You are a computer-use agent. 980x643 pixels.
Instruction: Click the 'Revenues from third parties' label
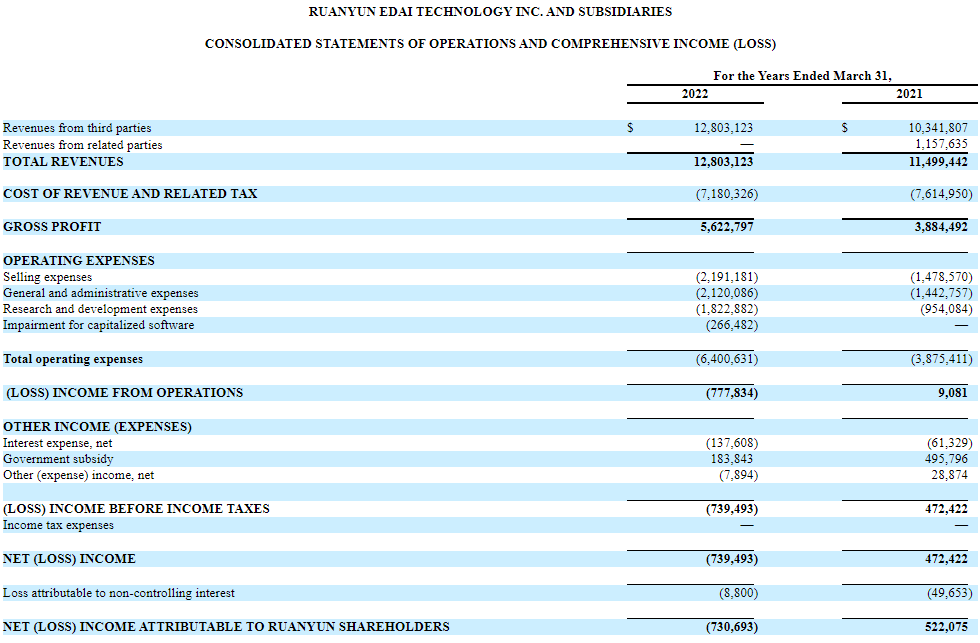point(77,128)
